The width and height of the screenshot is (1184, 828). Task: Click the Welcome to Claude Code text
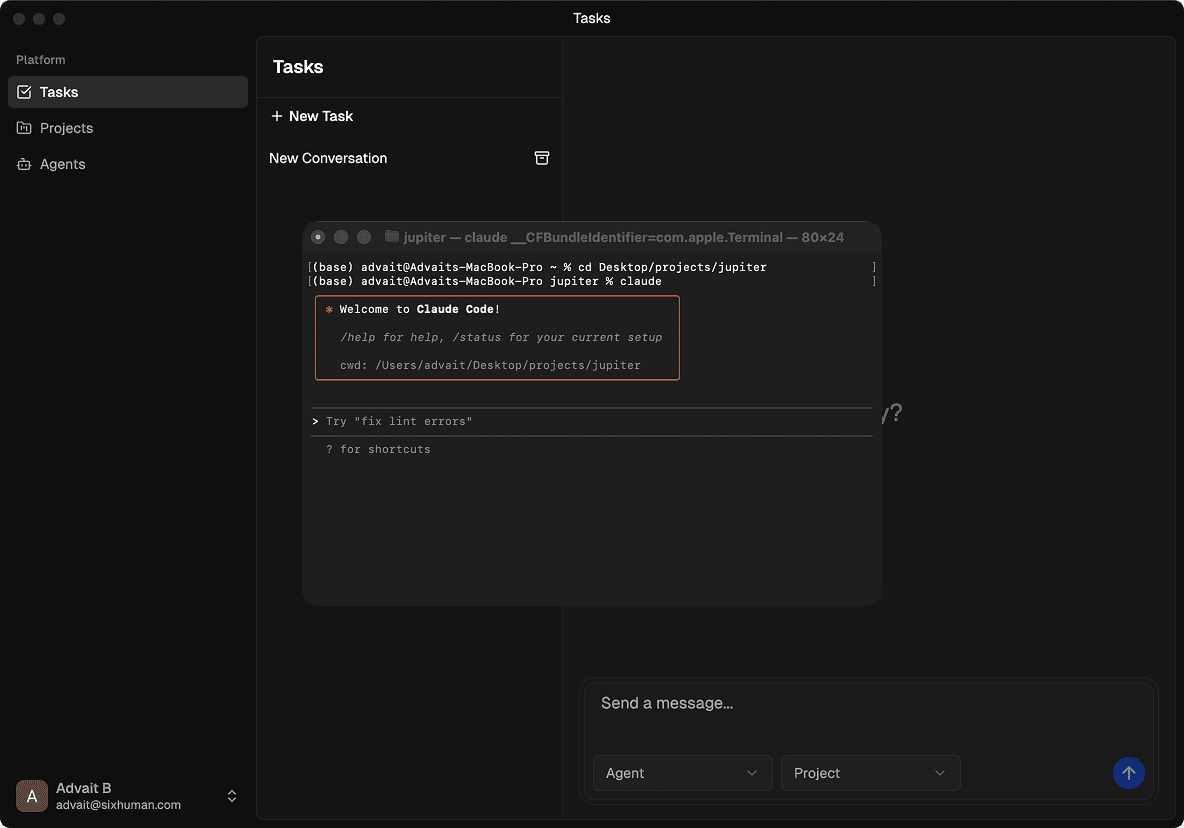pyautogui.click(x=419, y=309)
